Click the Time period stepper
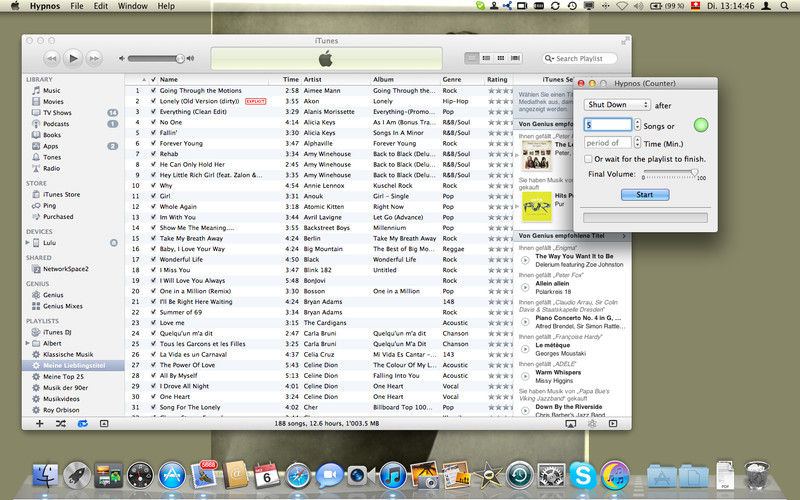This screenshot has height=500, width=800. (x=637, y=143)
